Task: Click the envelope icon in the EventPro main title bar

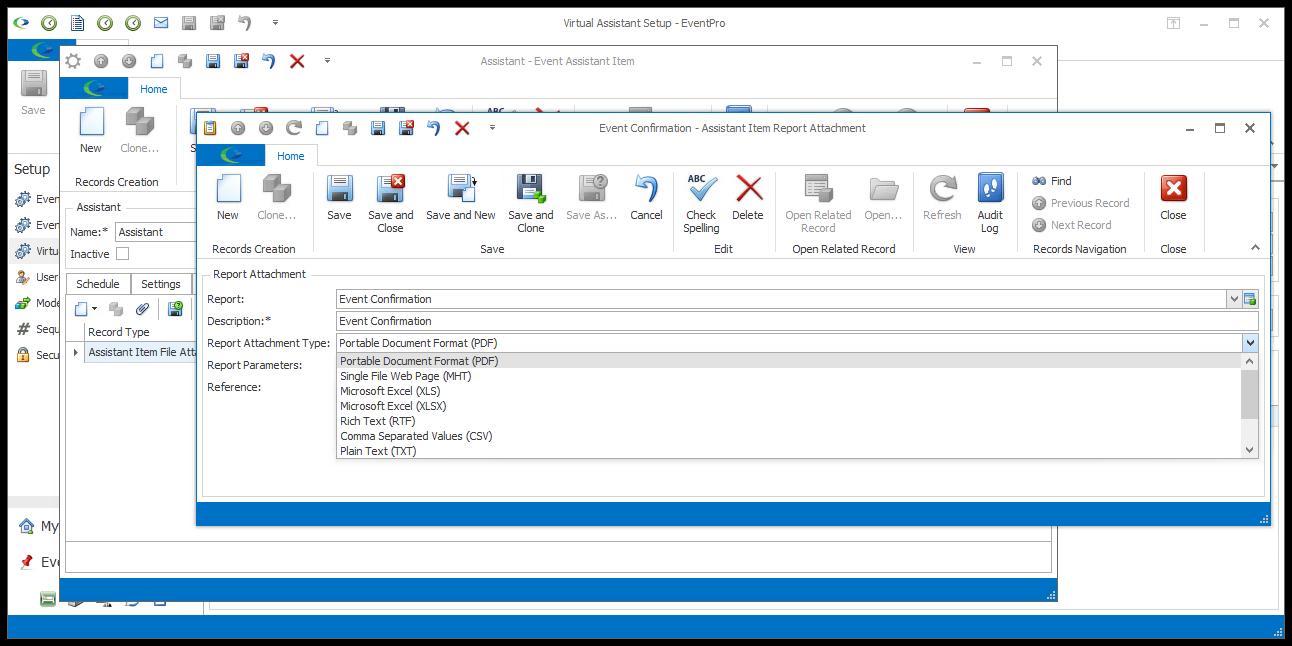Action: pos(161,22)
